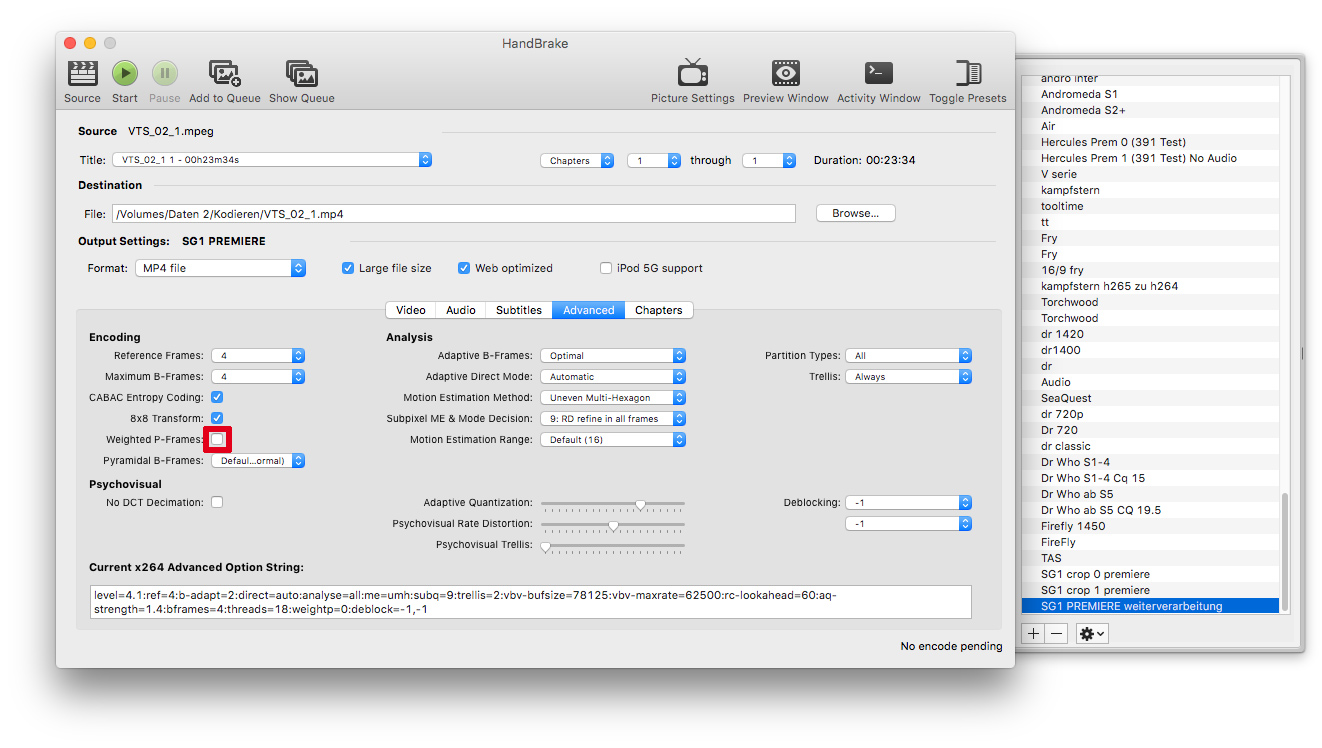
Task: Open the Trellis Always dropdown
Action: (908, 377)
